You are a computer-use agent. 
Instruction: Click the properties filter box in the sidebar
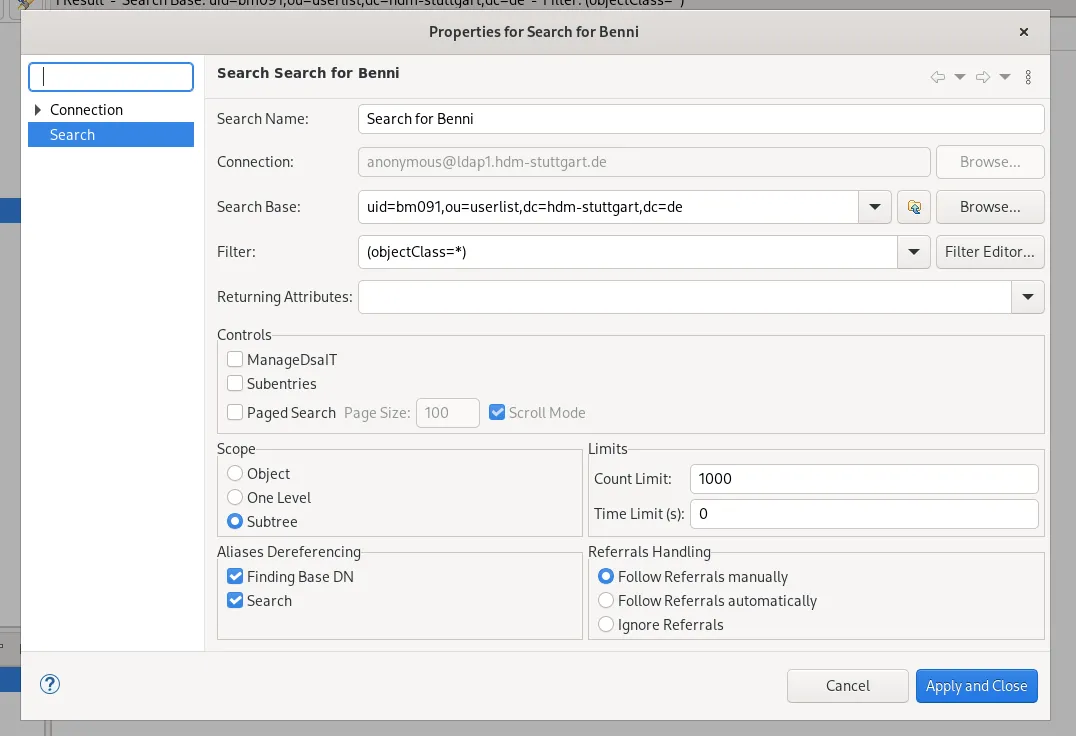[x=110, y=76]
